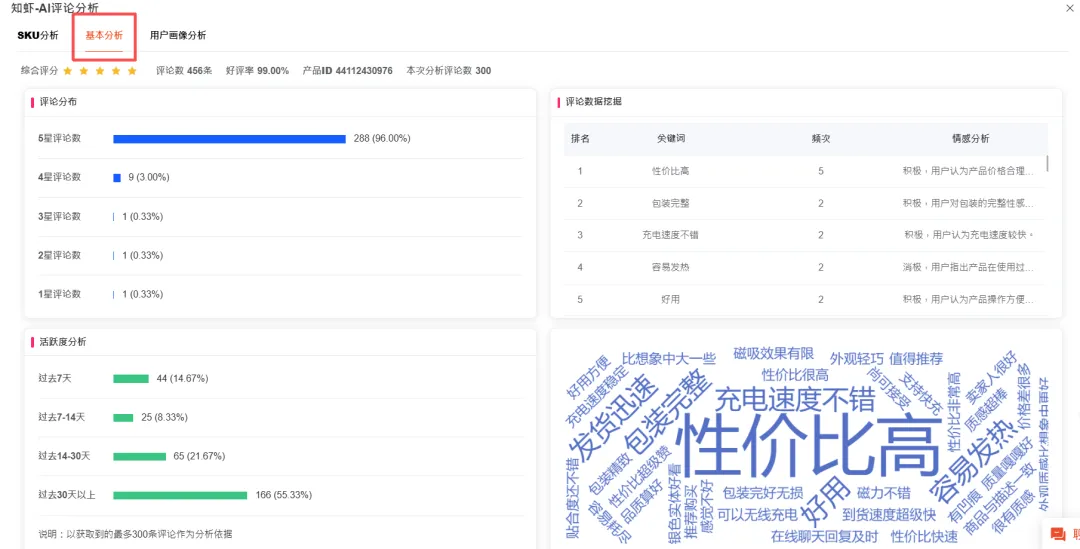Open the 用户画像分析 tab
The height and width of the screenshot is (549, 1080).
(178, 35)
